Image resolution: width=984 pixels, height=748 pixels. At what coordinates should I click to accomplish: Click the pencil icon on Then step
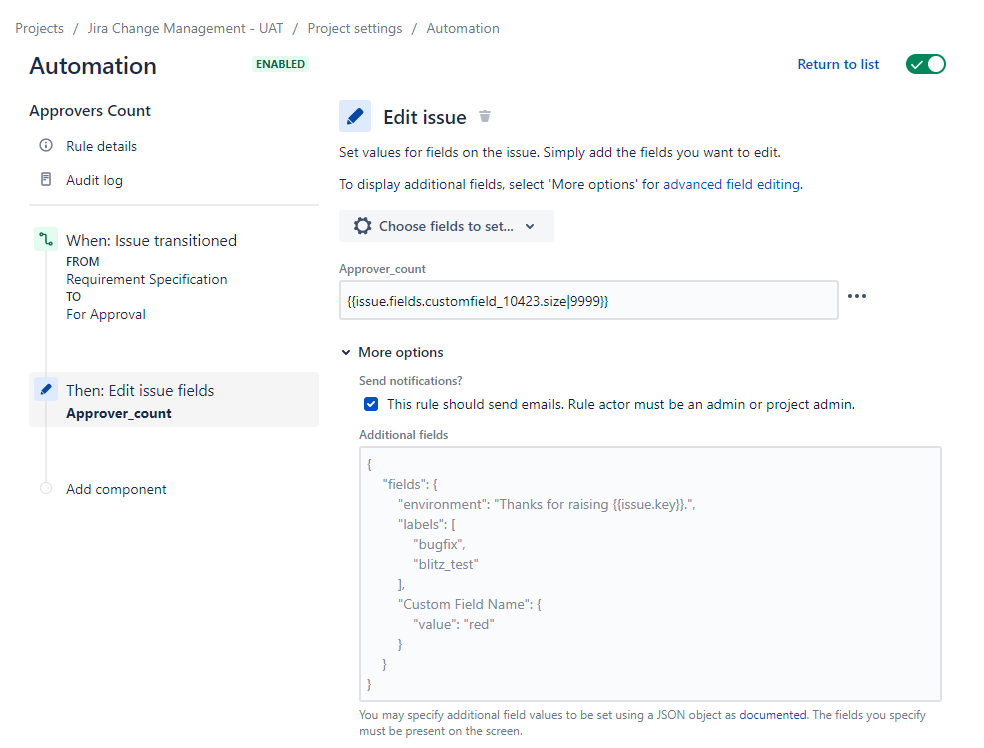46,390
